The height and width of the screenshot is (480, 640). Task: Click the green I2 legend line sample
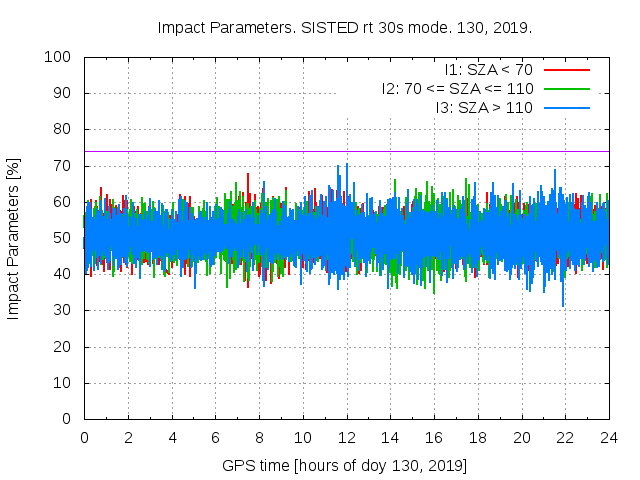click(565, 88)
